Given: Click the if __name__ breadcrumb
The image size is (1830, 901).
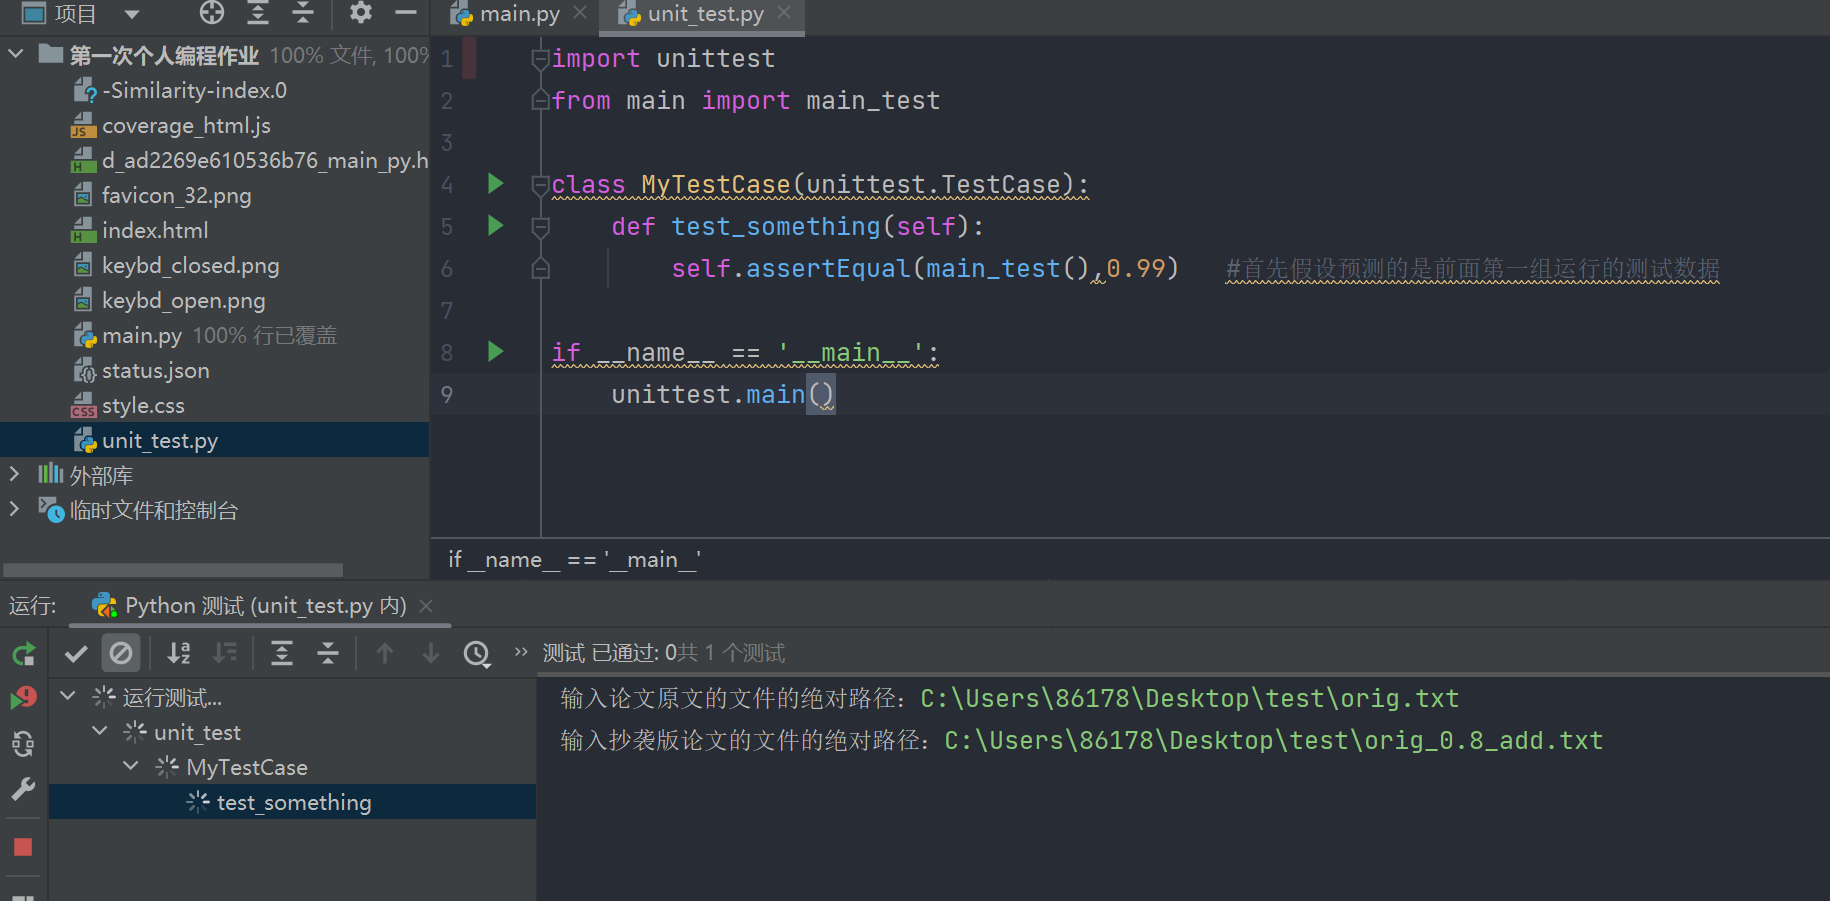Looking at the screenshot, I should 574,560.
